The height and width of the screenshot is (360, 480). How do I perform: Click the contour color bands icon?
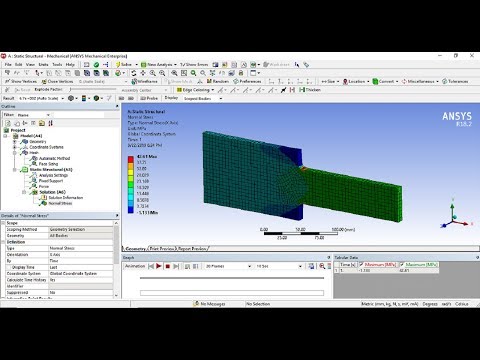coord(84,98)
